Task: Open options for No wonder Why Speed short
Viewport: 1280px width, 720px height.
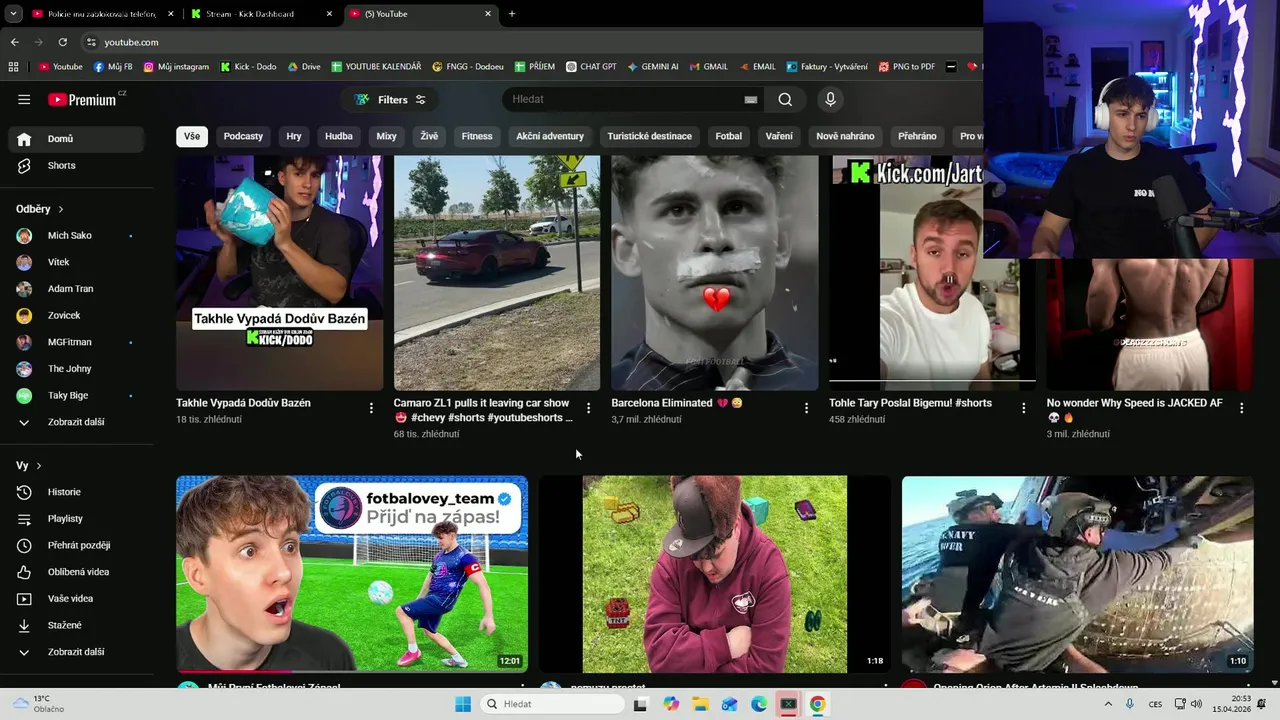Action: point(1241,408)
